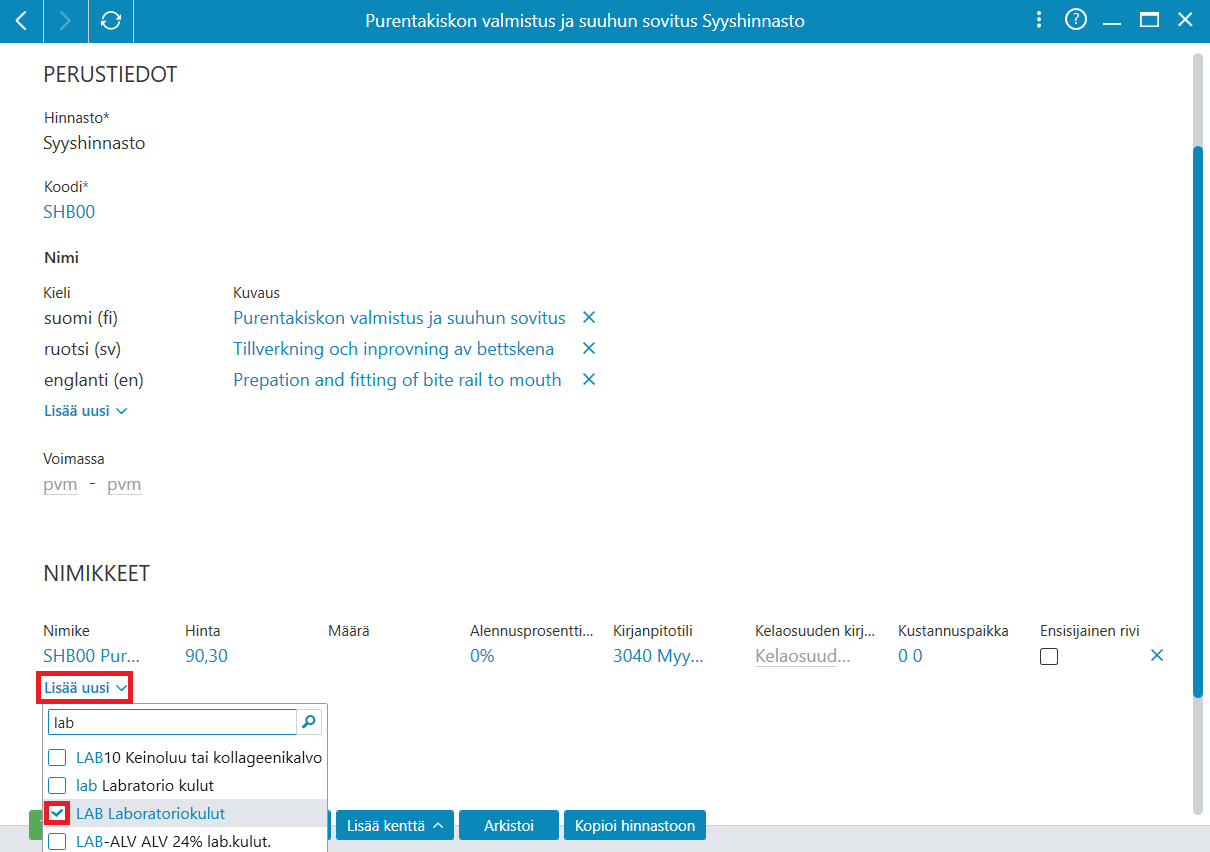This screenshot has height=852, width=1210.
Task: Click the Kelaosuud... field
Action: (x=802, y=656)
